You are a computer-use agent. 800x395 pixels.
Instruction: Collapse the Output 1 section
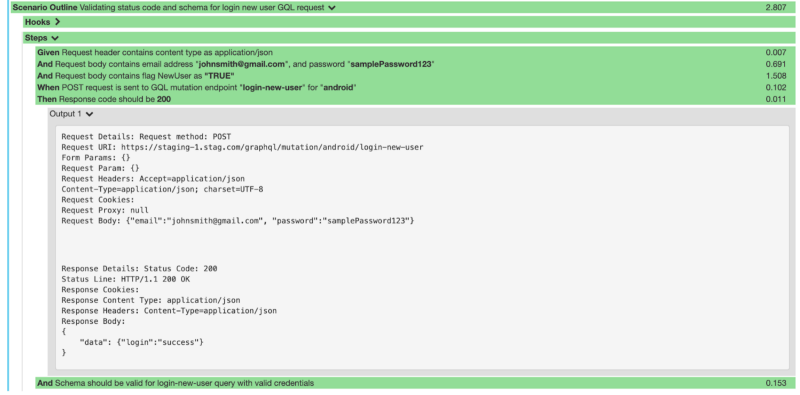click(x=89, y=114)
